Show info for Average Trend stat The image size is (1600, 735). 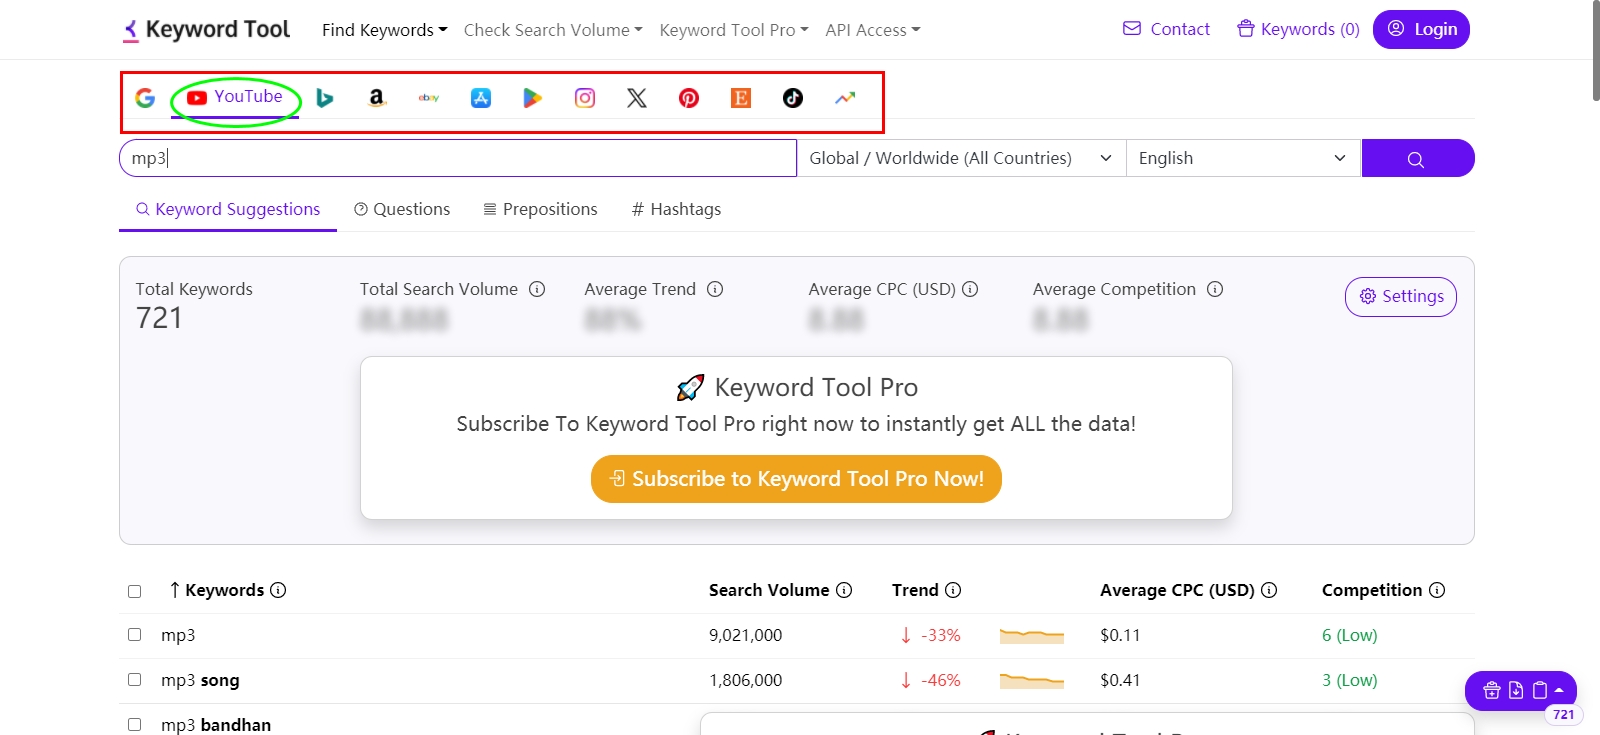[715, 289]
